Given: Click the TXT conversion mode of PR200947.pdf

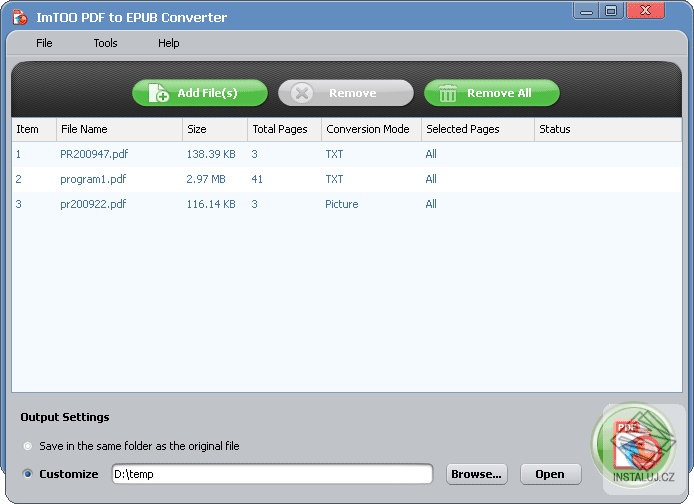Looking at the screenshot, I should [x=334, y=154].
